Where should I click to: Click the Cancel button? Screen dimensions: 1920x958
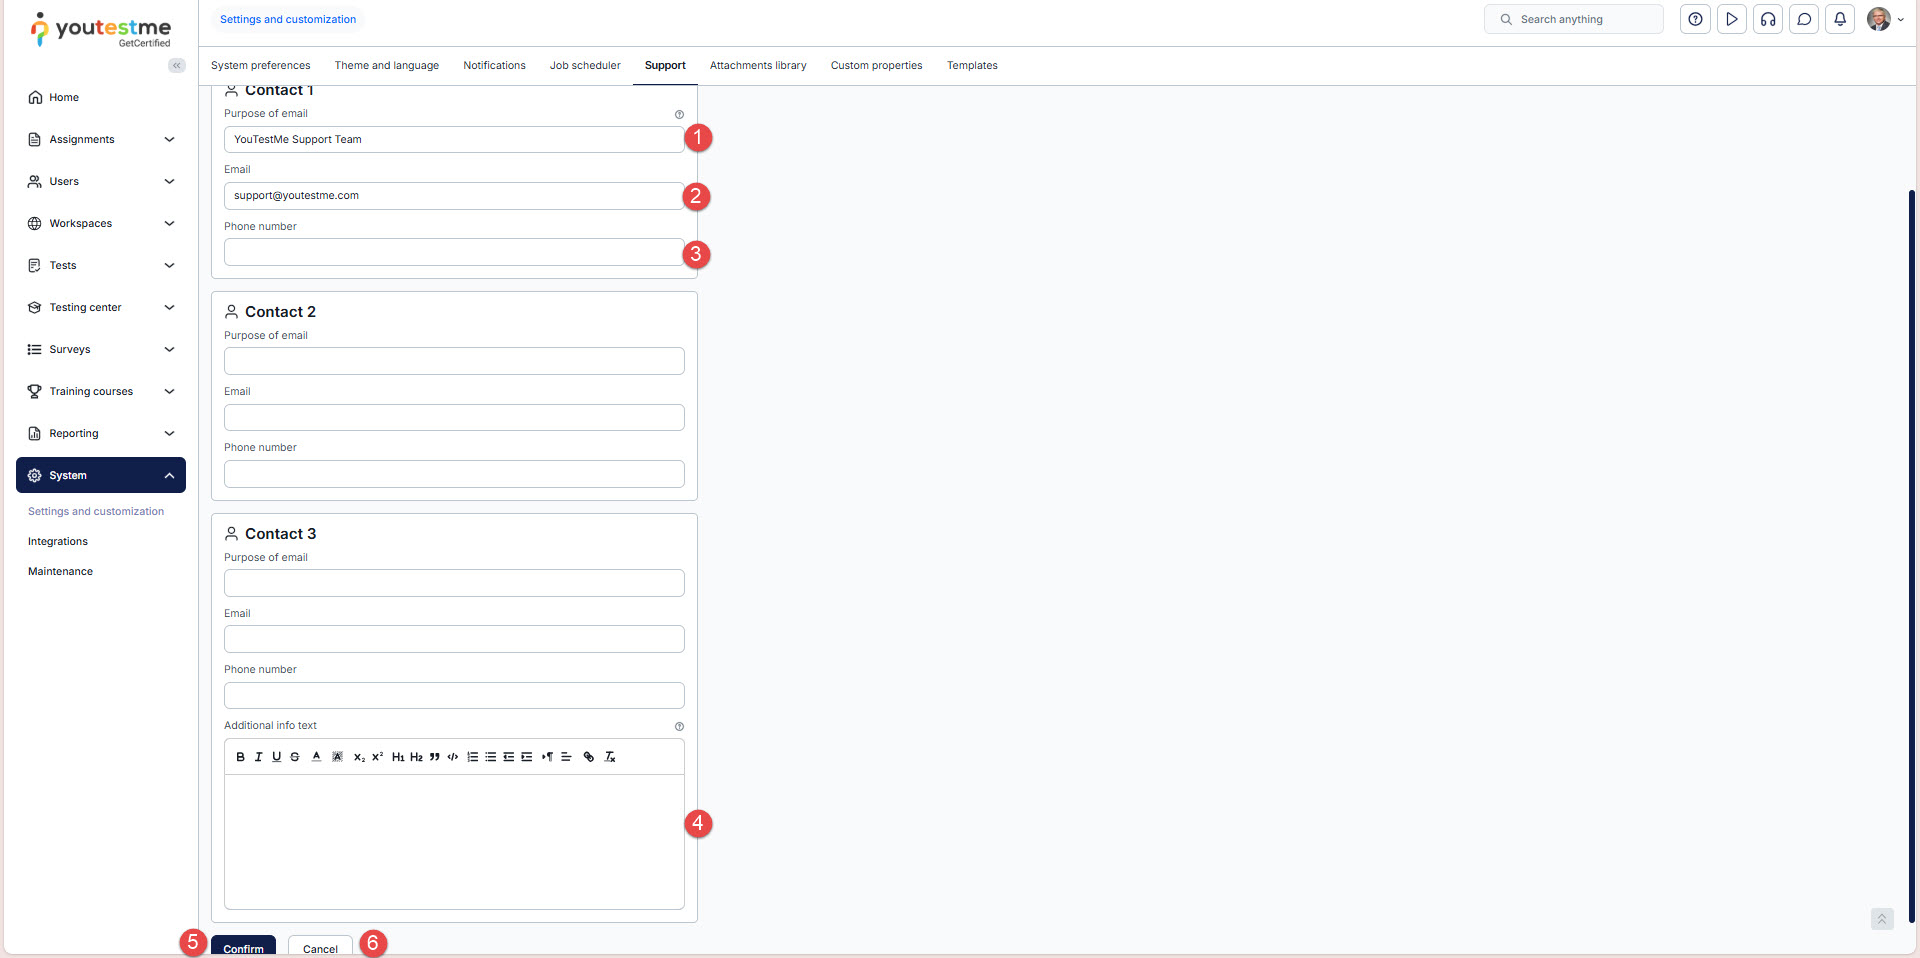click(320, 947)
